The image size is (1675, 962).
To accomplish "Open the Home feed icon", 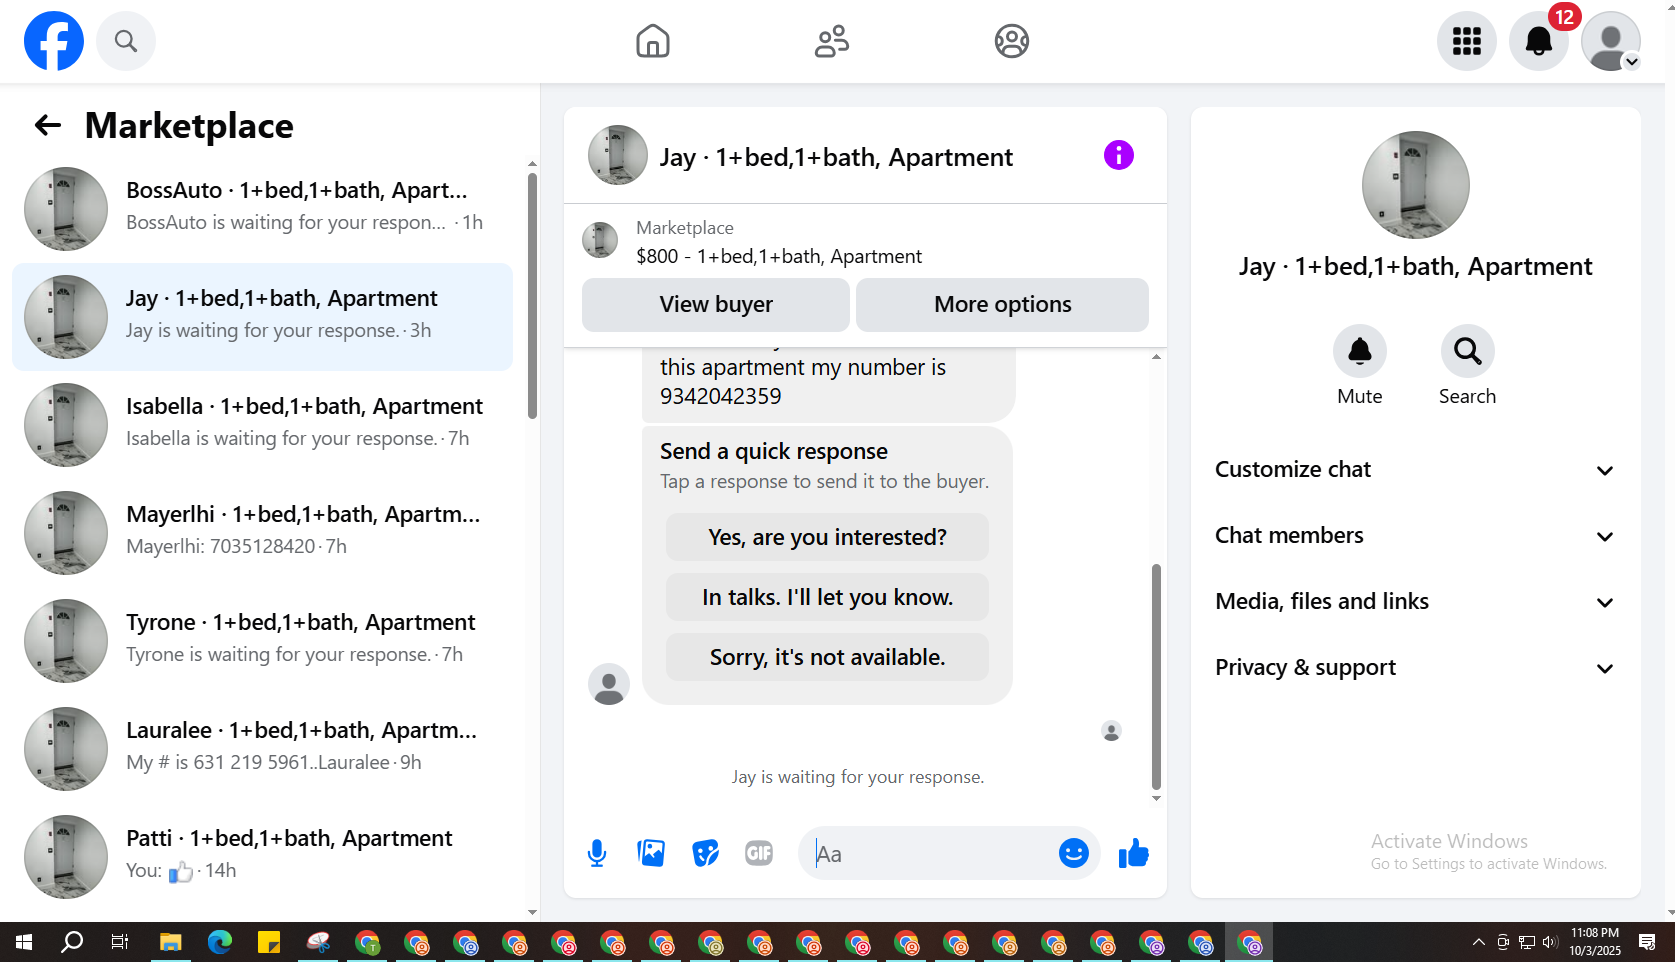I will (x=653, y=41).
